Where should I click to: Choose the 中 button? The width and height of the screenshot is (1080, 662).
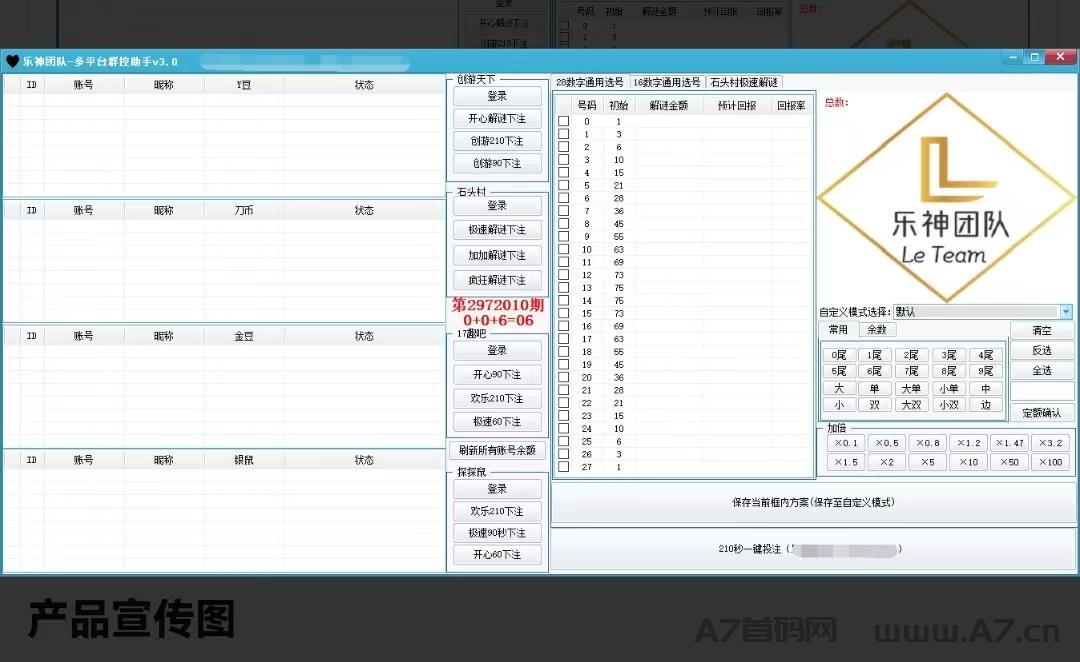tap(986, 389)
